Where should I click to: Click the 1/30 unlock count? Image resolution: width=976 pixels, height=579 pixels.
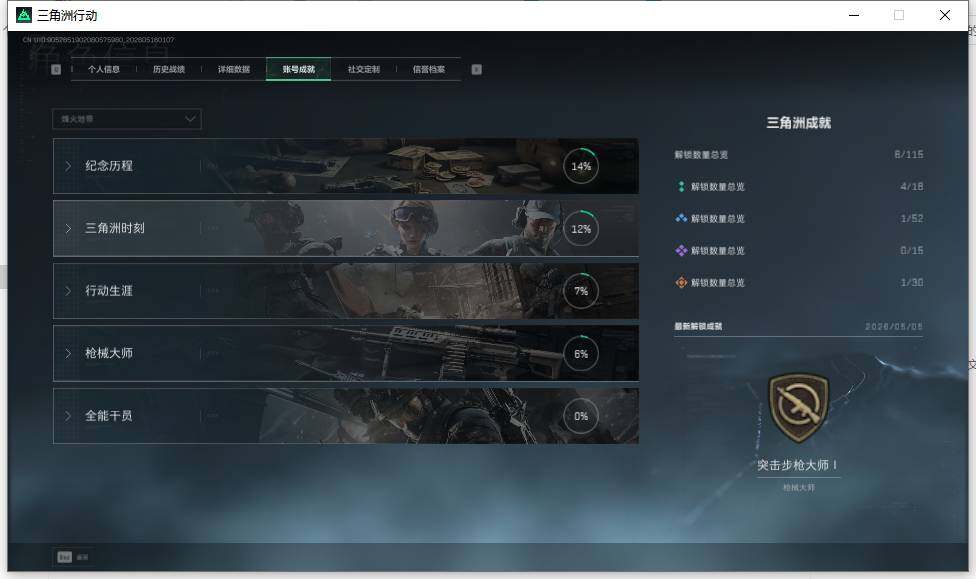click(912, 283)
